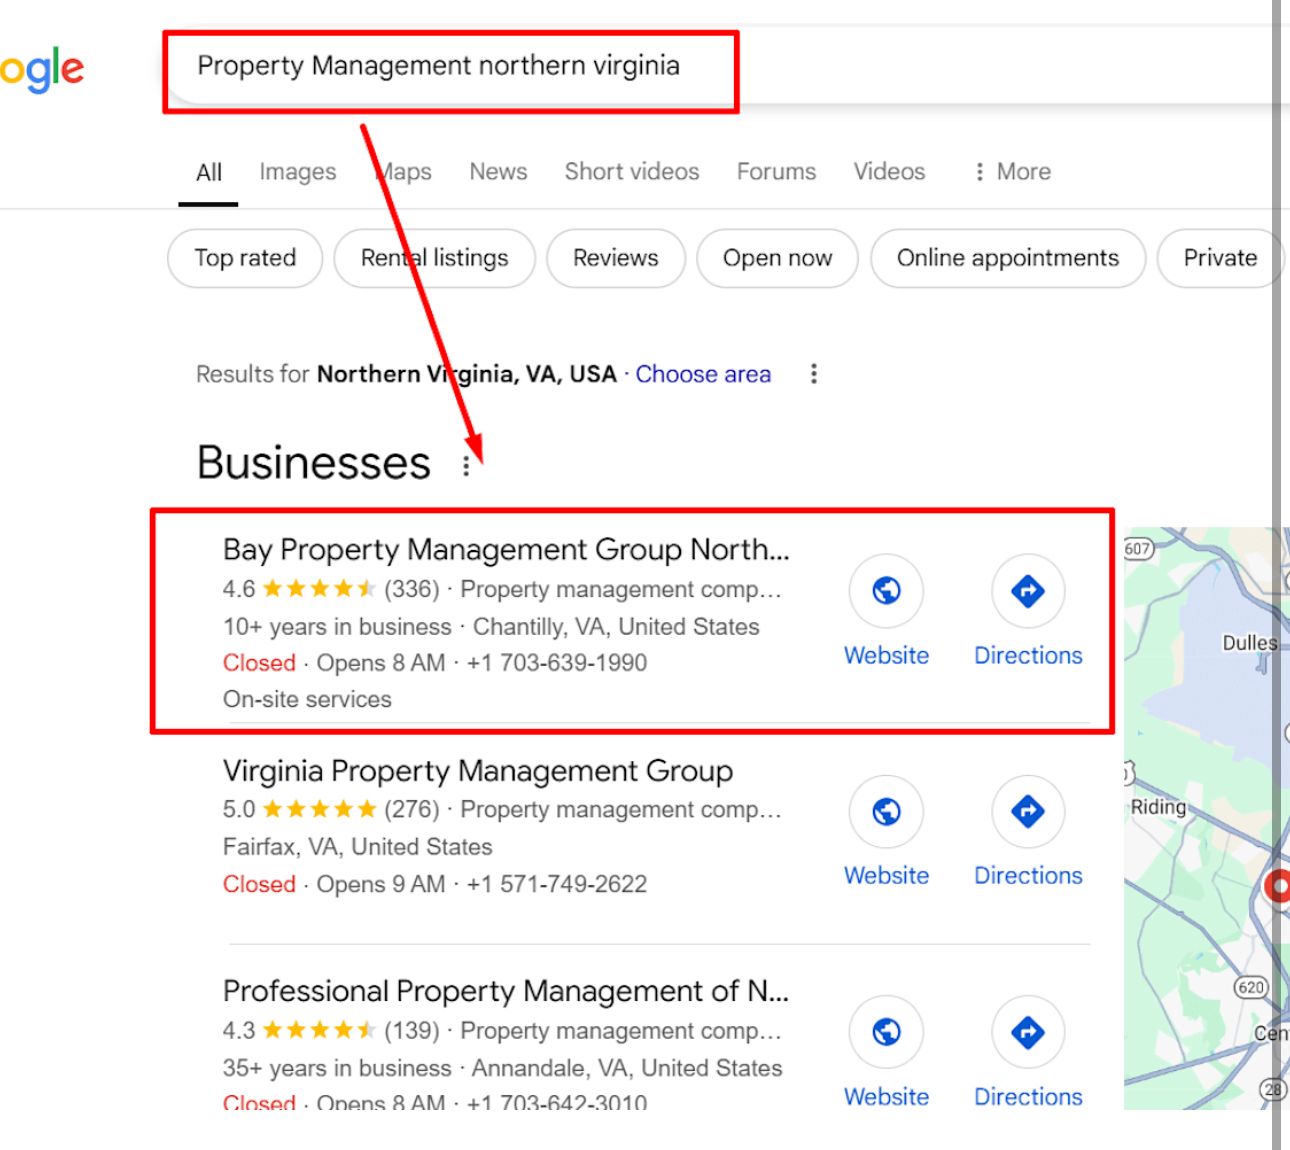Click Directions icon for Bay Property Management
Viewport: 1290px width, 1150px height.
(x=1028, y=591)
